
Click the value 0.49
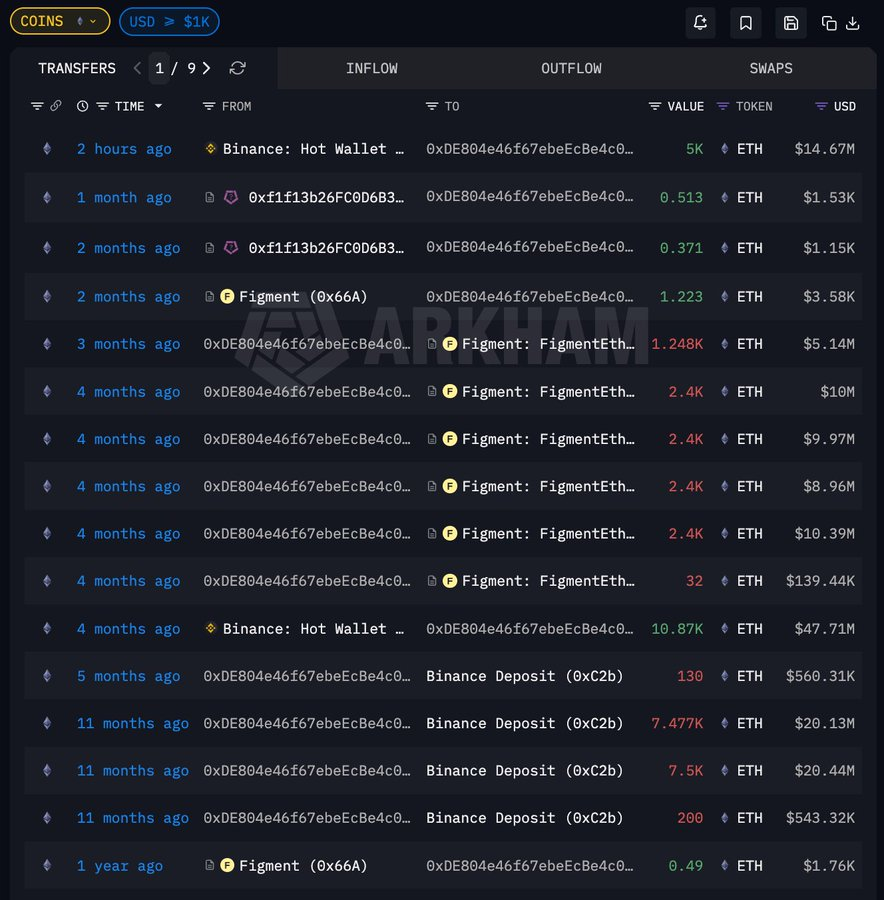pos(686,866)
